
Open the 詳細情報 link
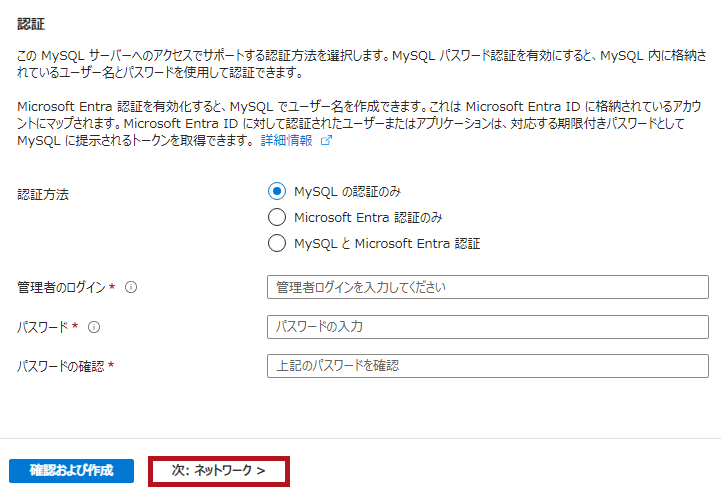pos(285,141)
